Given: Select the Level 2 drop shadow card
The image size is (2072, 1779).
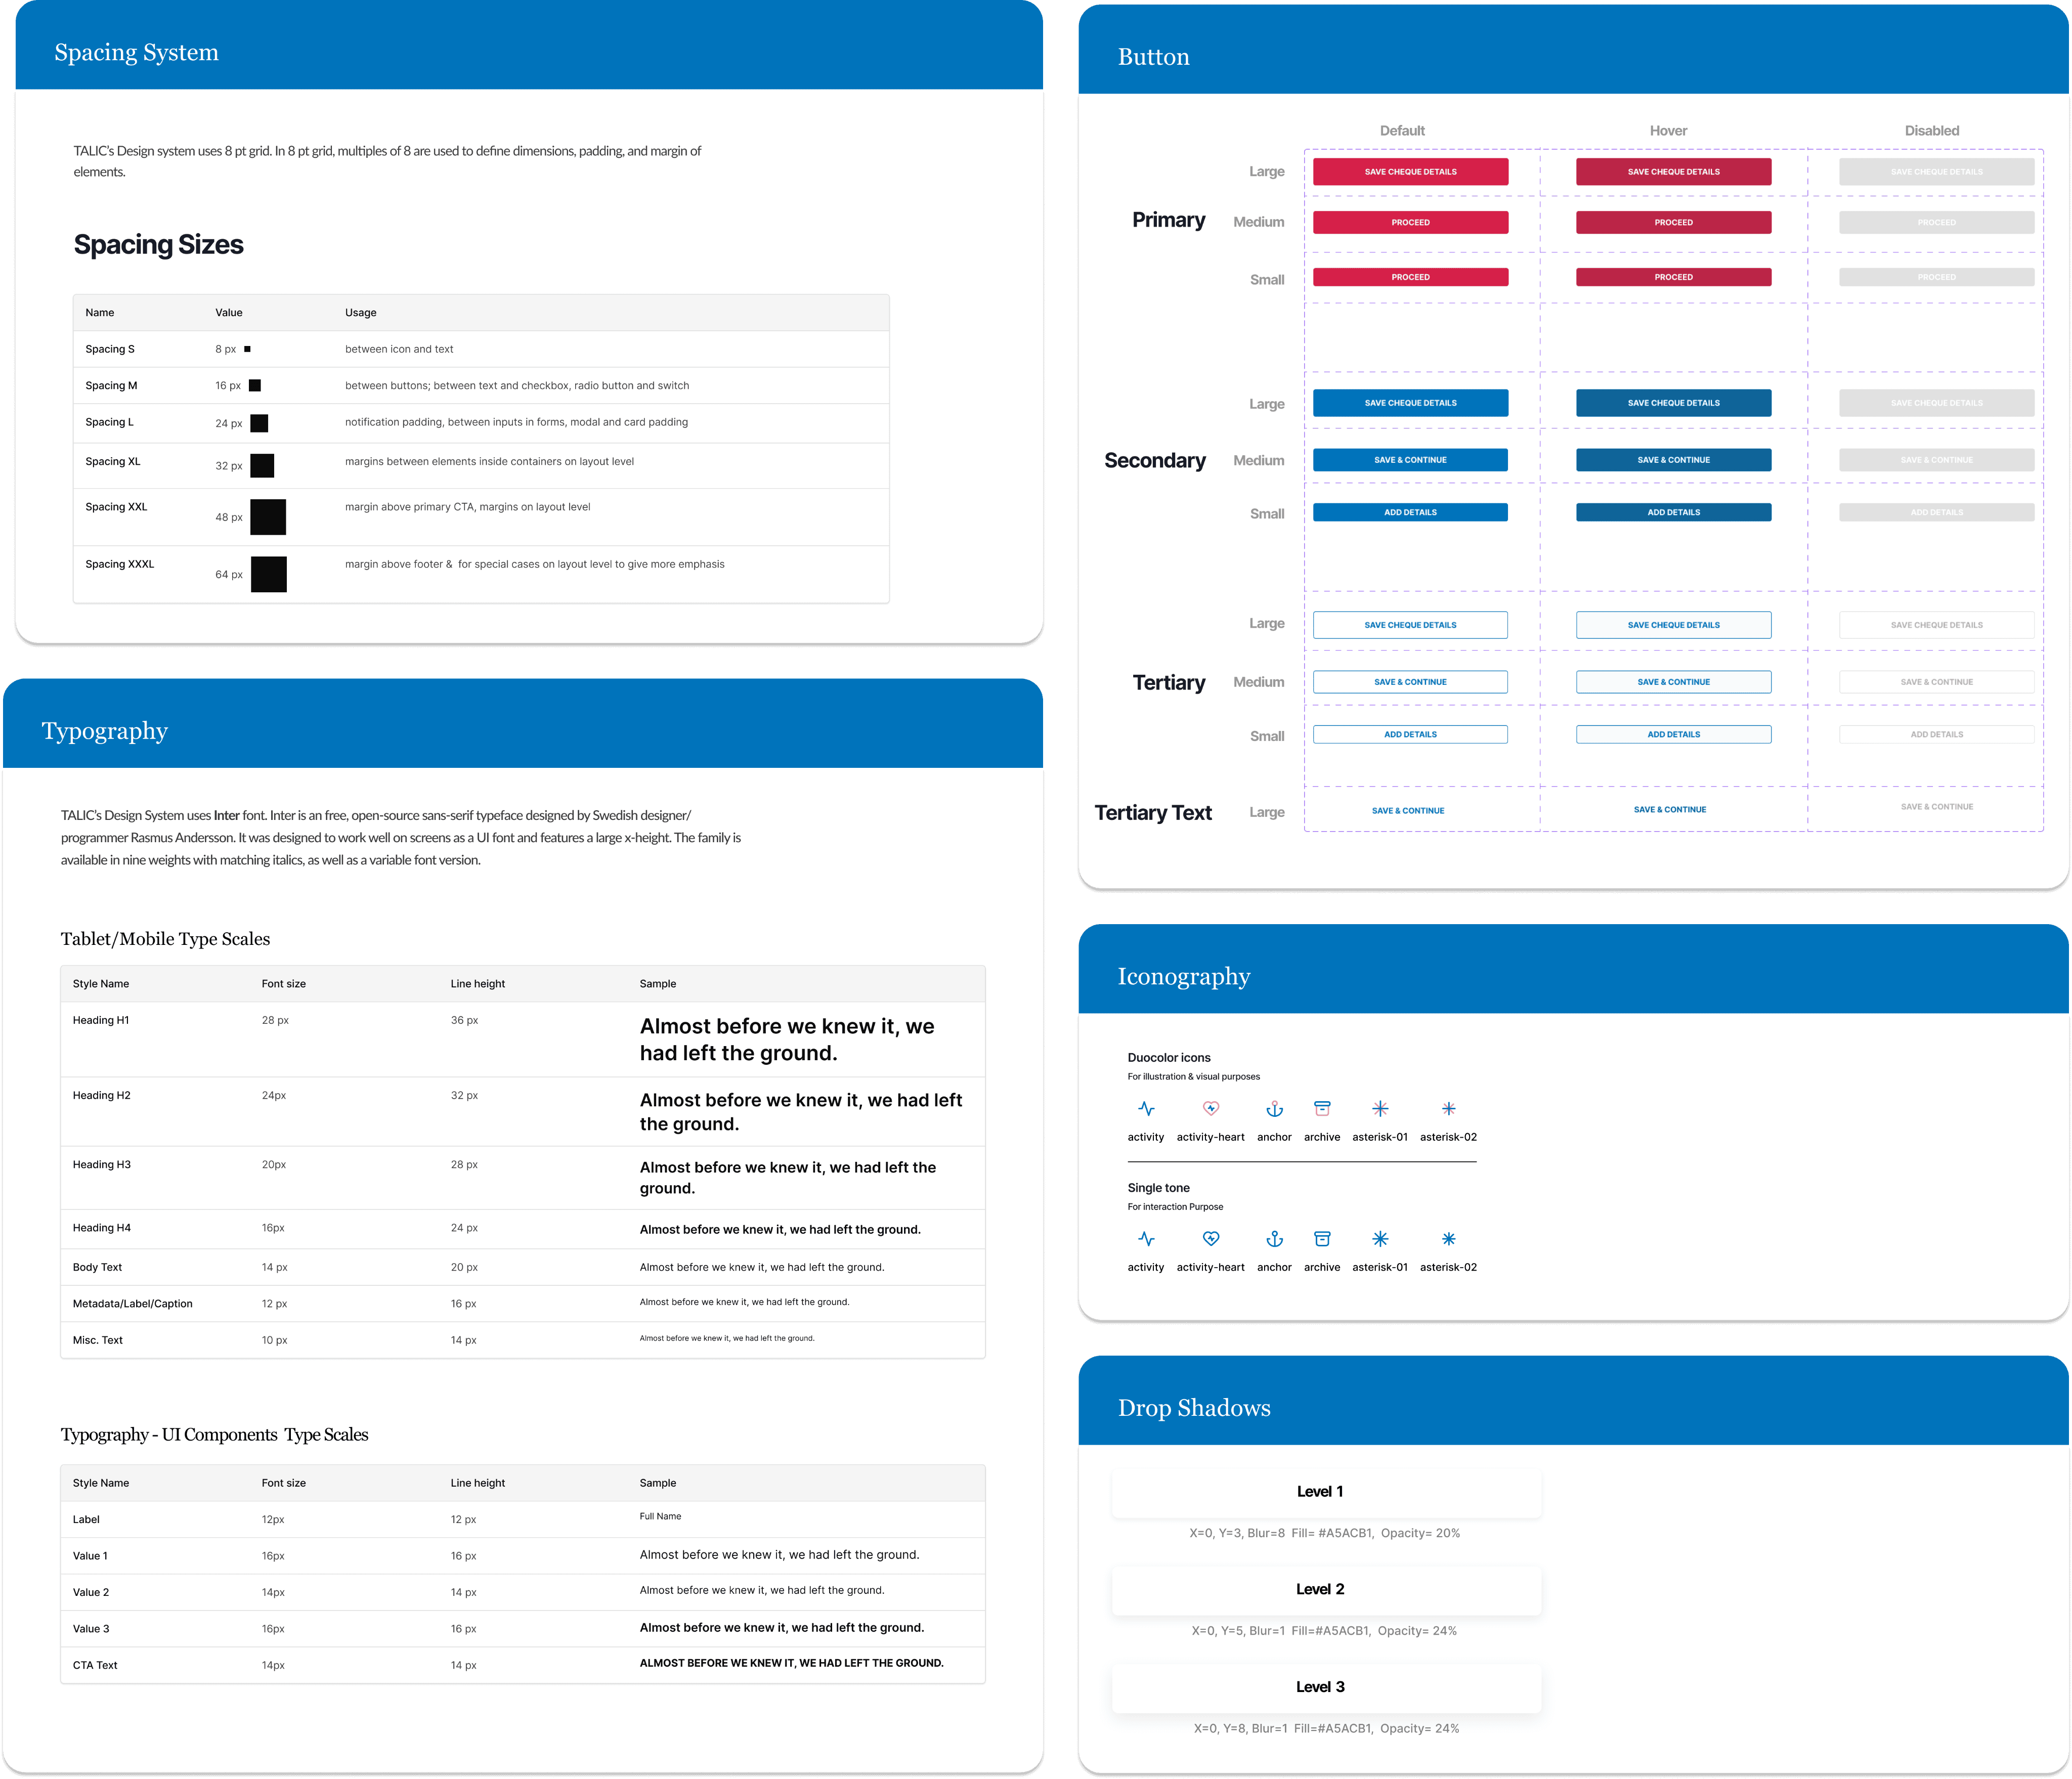Looking at the screenshot, I should tap(1326, 1590).
